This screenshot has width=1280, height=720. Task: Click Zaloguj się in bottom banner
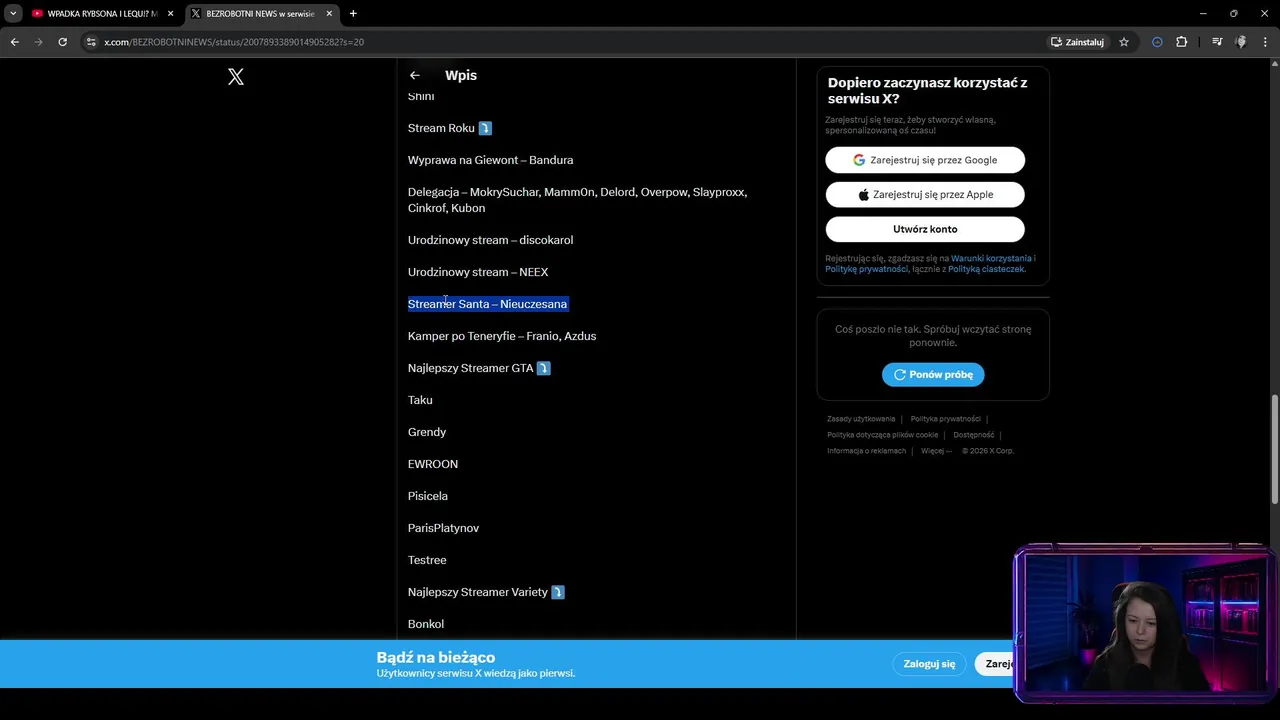pos(929,664)
